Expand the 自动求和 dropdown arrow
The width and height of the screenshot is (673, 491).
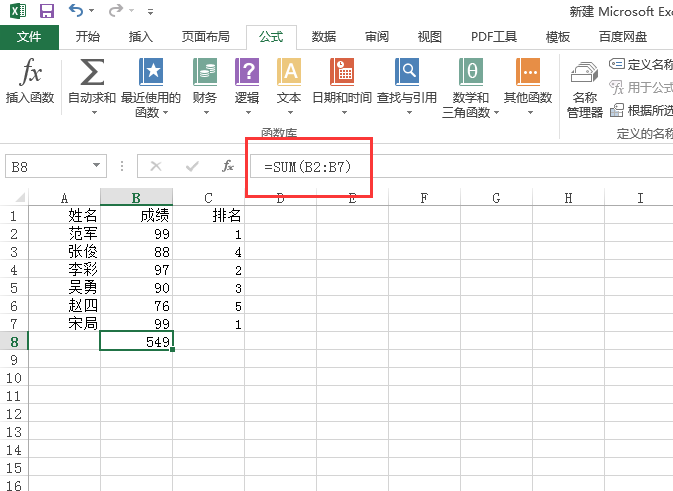pyautogui.click(x=94, y=112)
